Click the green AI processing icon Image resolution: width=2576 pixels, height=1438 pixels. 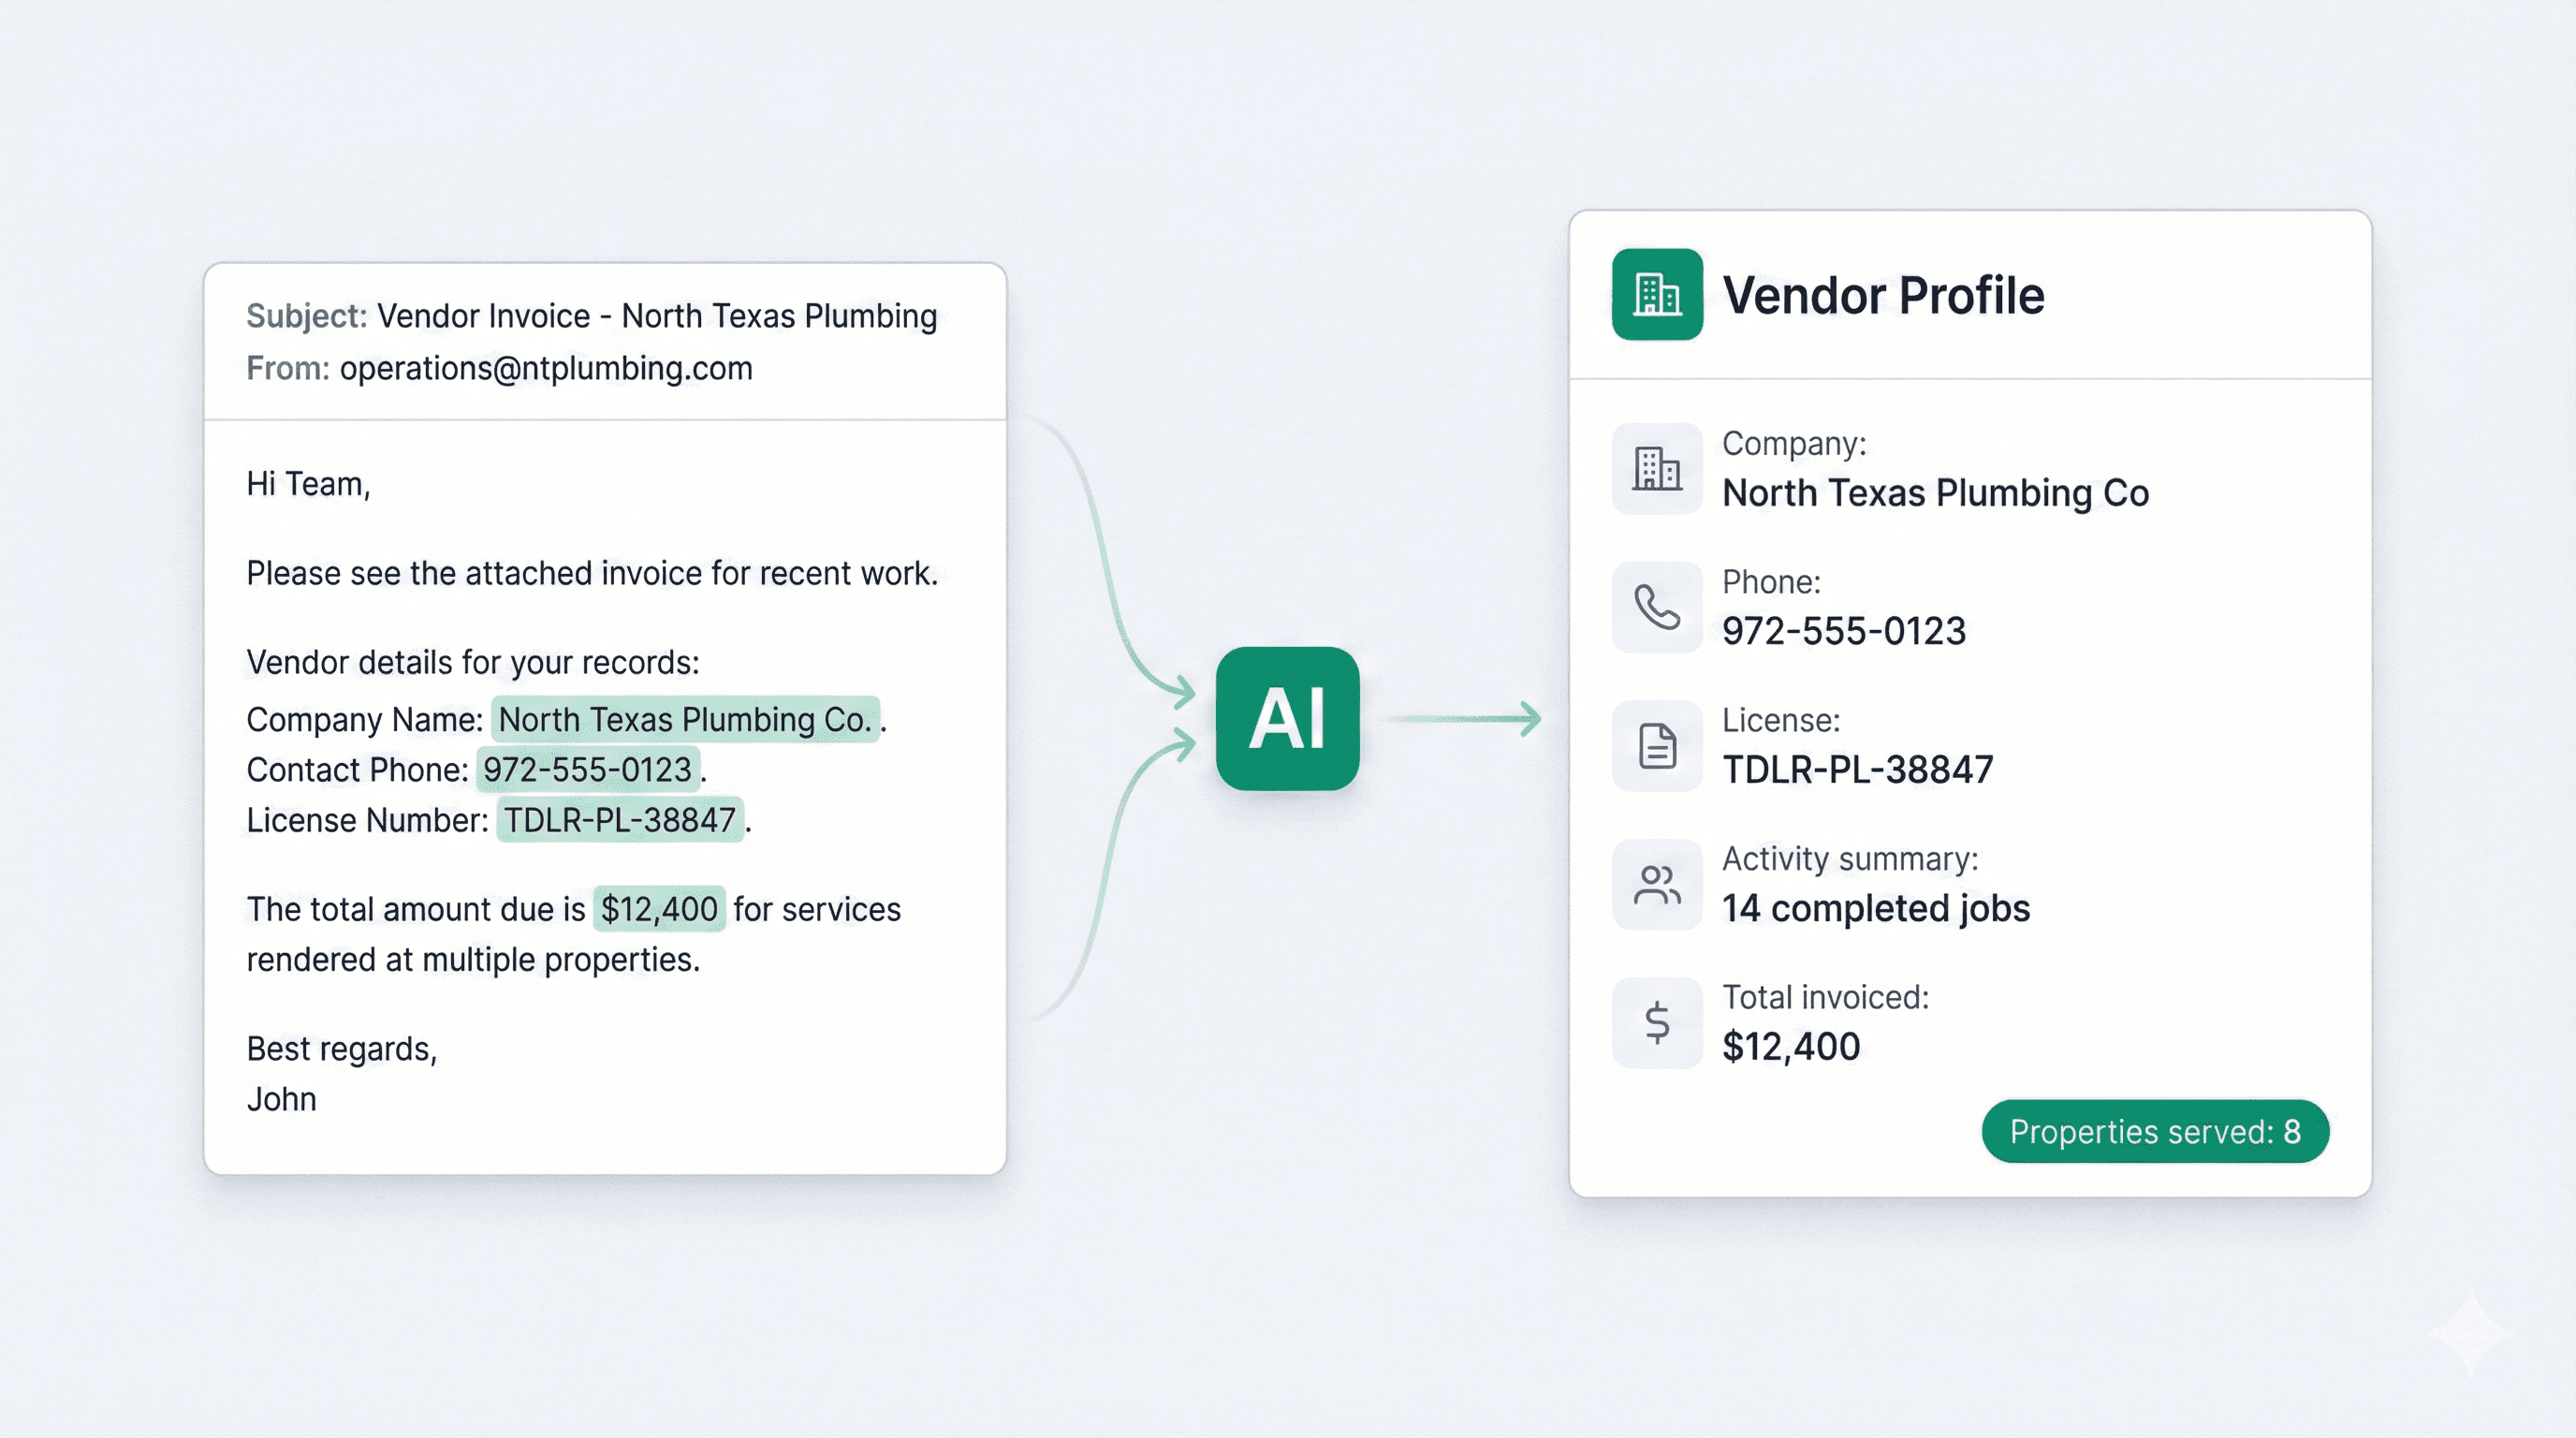point(1288,718)
